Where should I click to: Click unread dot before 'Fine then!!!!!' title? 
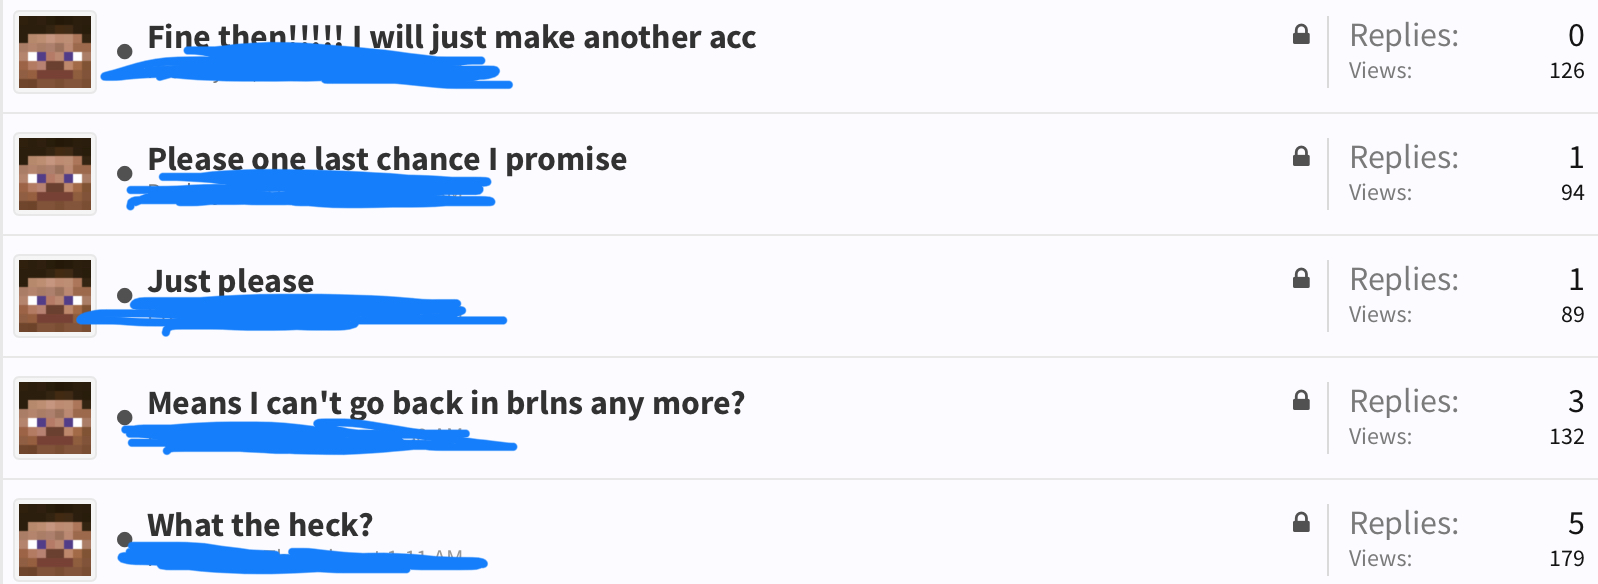pos(125,51)
